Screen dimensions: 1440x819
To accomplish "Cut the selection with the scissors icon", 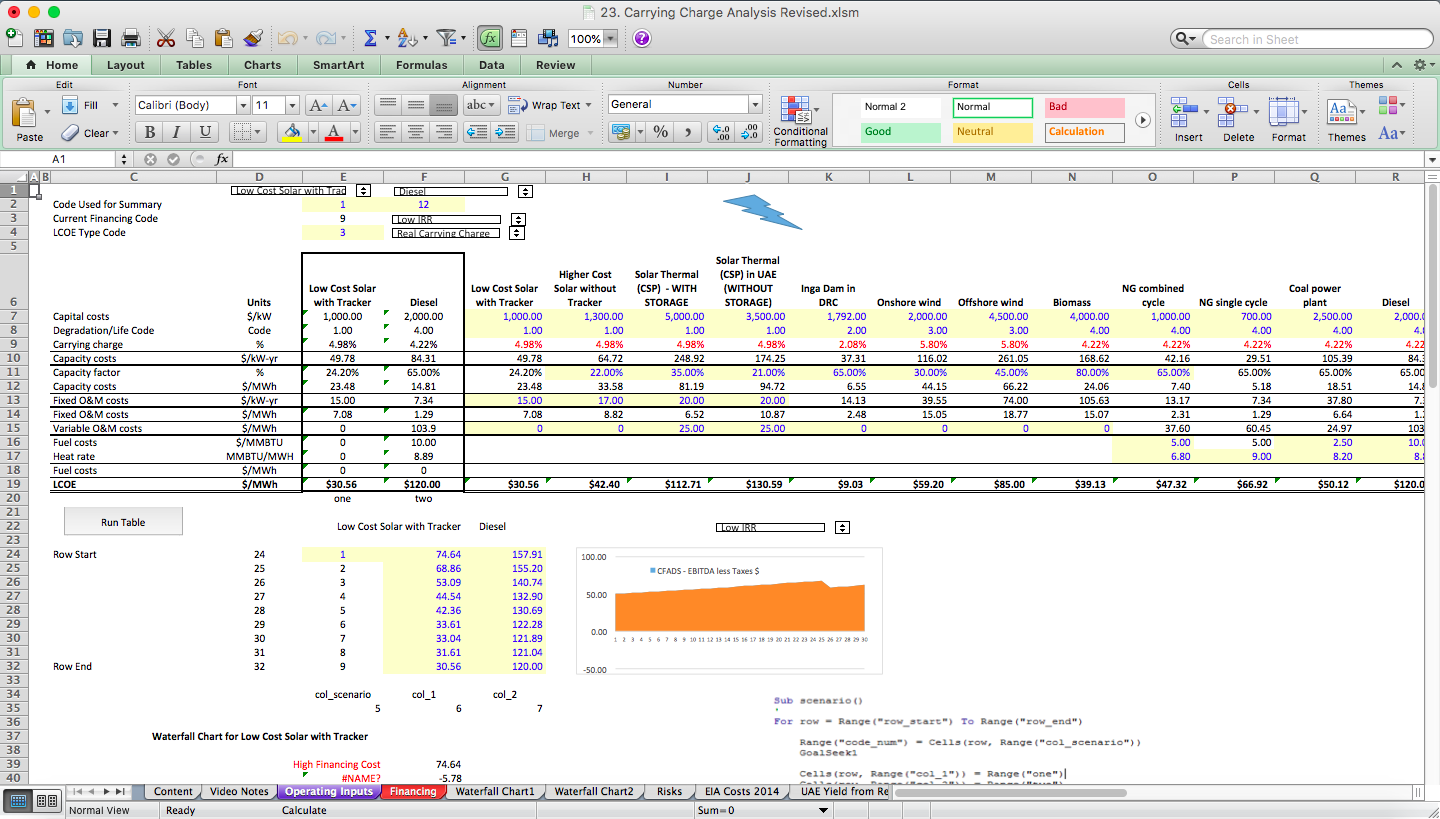I will point(166,38).
